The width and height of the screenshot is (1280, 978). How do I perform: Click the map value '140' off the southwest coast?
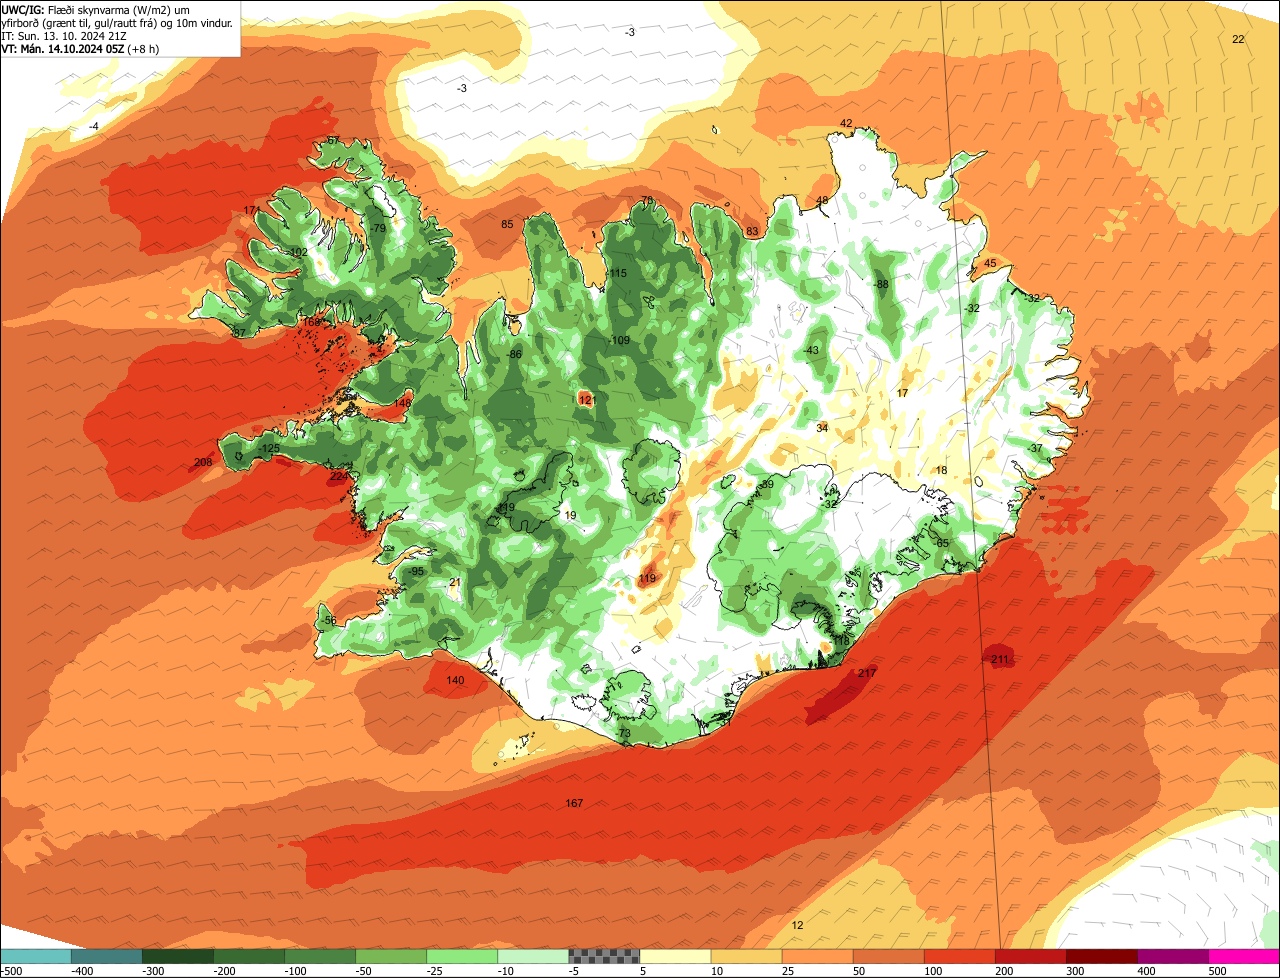455,680
